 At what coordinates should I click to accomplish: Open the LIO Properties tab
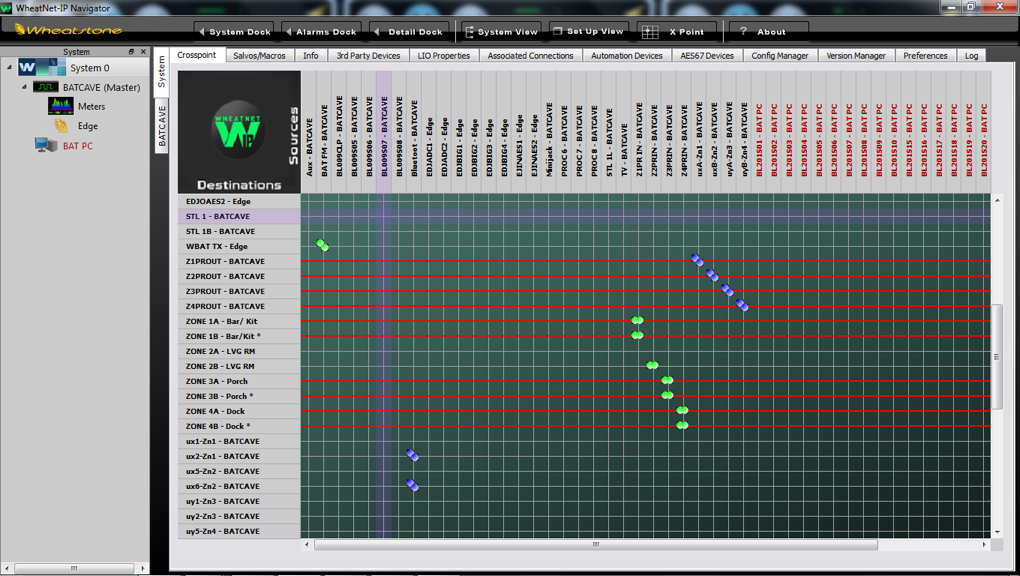coord(444,55)
